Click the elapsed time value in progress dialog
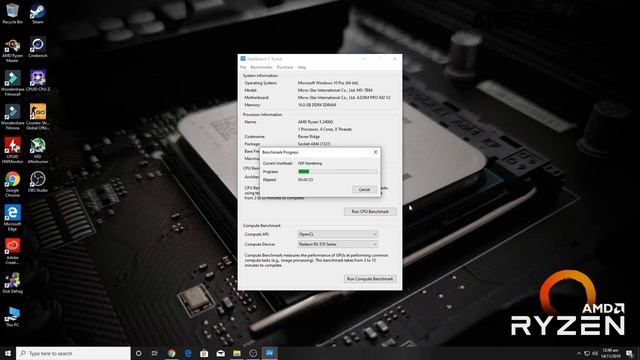Viewport: 640px width, 360px height. pyautogui.click(x=305, y=180)
